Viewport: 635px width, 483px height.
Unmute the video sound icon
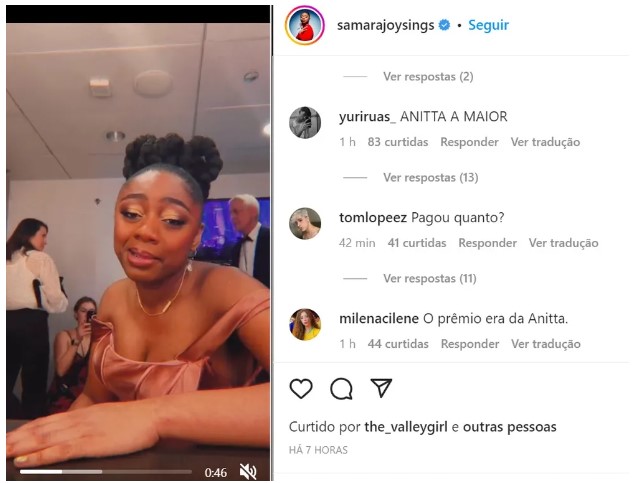click(x=248, y=472)
